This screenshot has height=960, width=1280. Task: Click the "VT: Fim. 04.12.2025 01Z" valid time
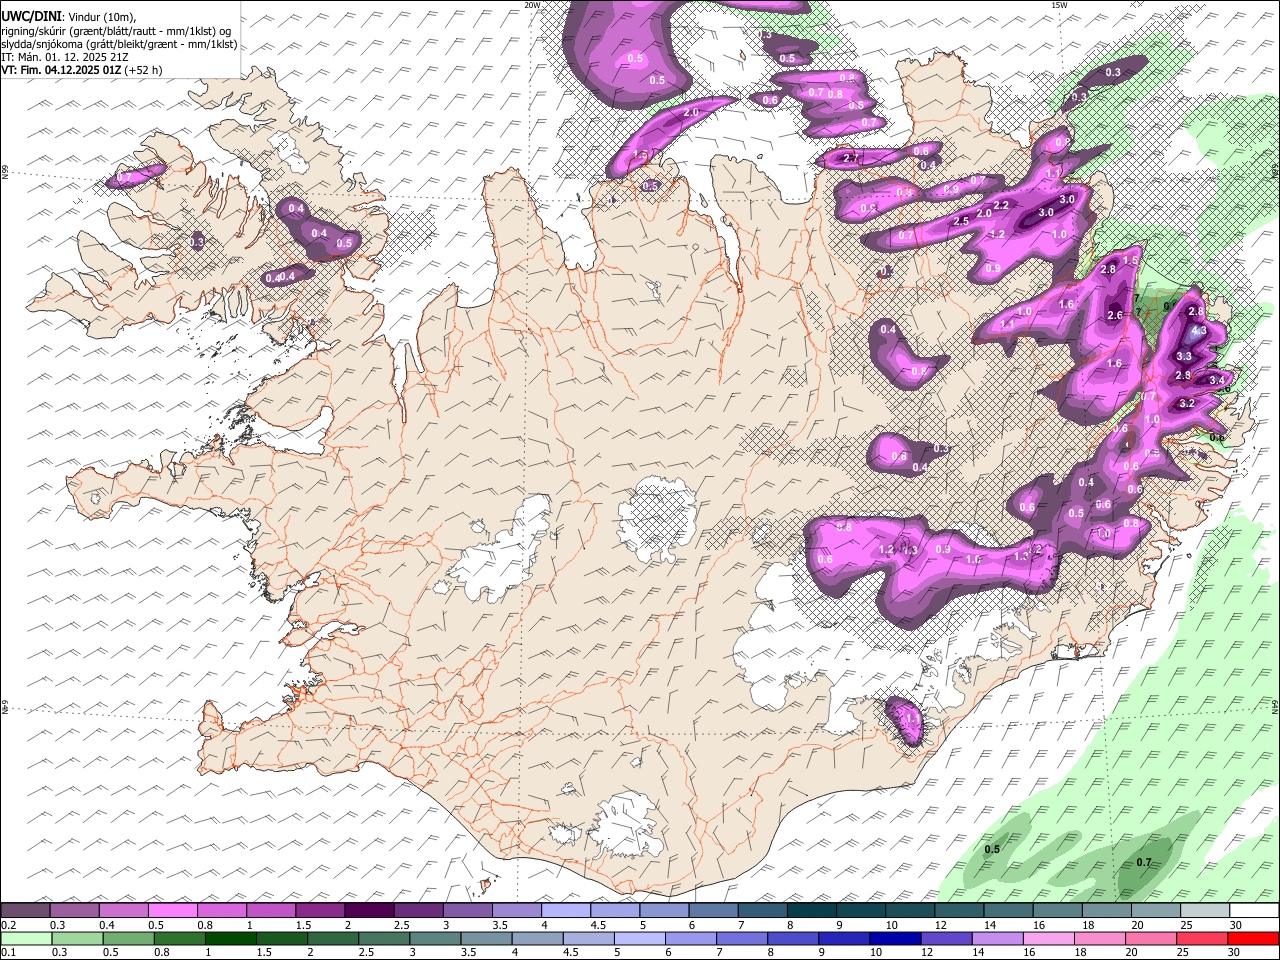(61, 70)
